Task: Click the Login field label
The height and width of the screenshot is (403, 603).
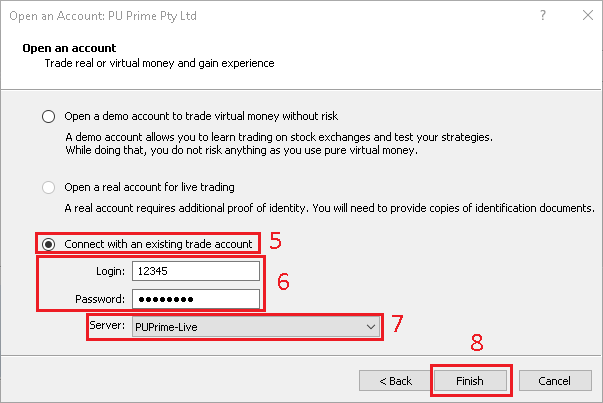Action: 109,270
